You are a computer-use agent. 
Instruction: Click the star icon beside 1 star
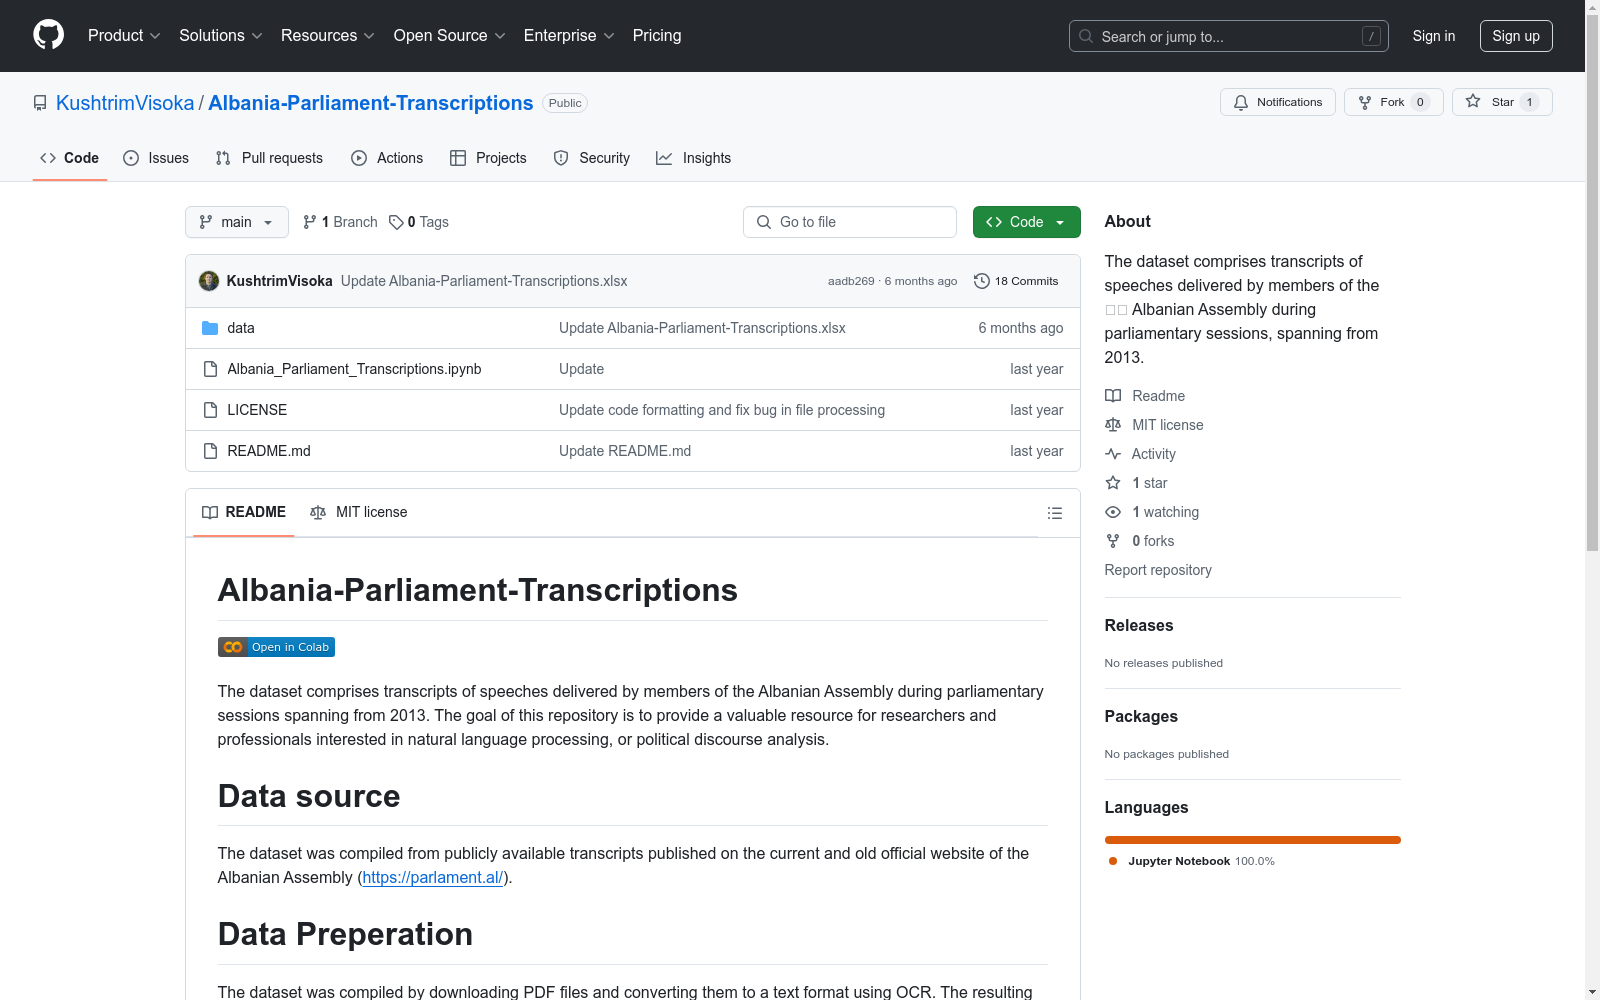[x=1113, y=483]
